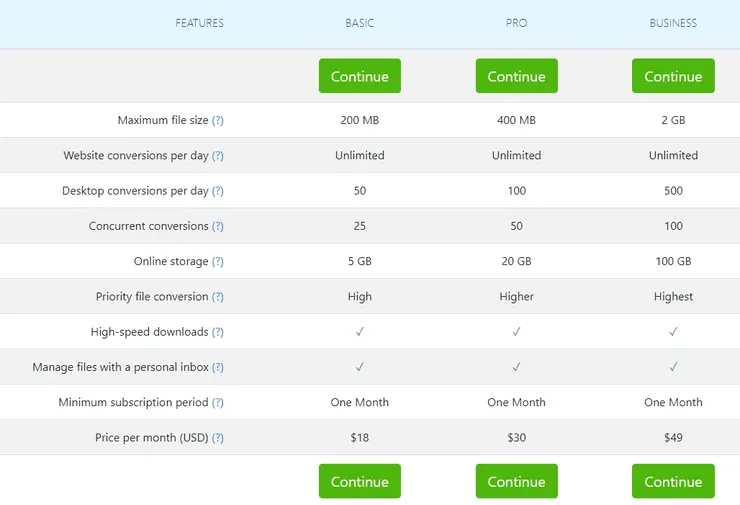Click the '$49' price for BUSINESS

coord(673,438)
